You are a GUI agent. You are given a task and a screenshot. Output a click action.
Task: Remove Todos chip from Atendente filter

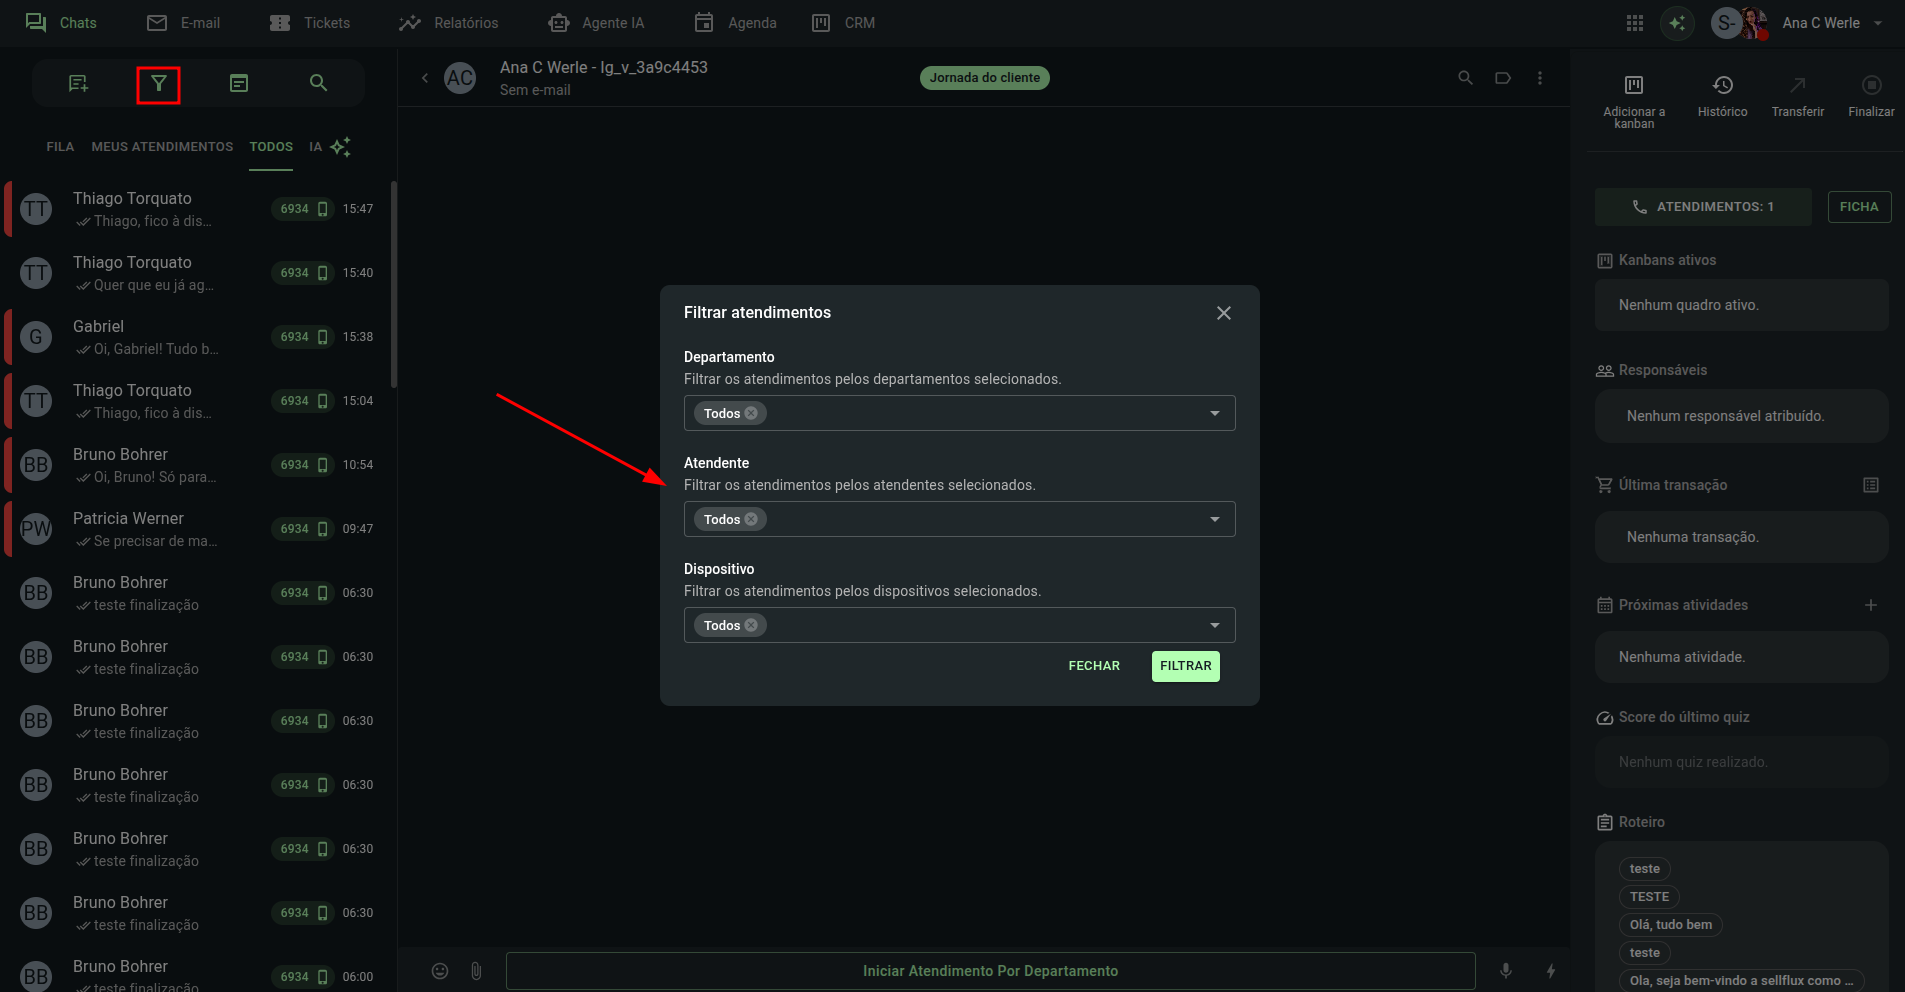[751, 520]
